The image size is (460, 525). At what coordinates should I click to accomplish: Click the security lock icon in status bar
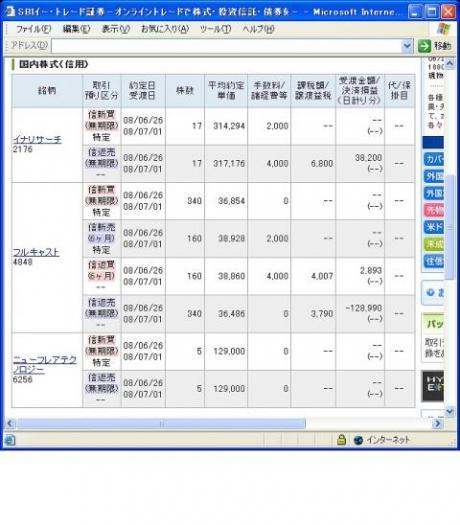341,440
